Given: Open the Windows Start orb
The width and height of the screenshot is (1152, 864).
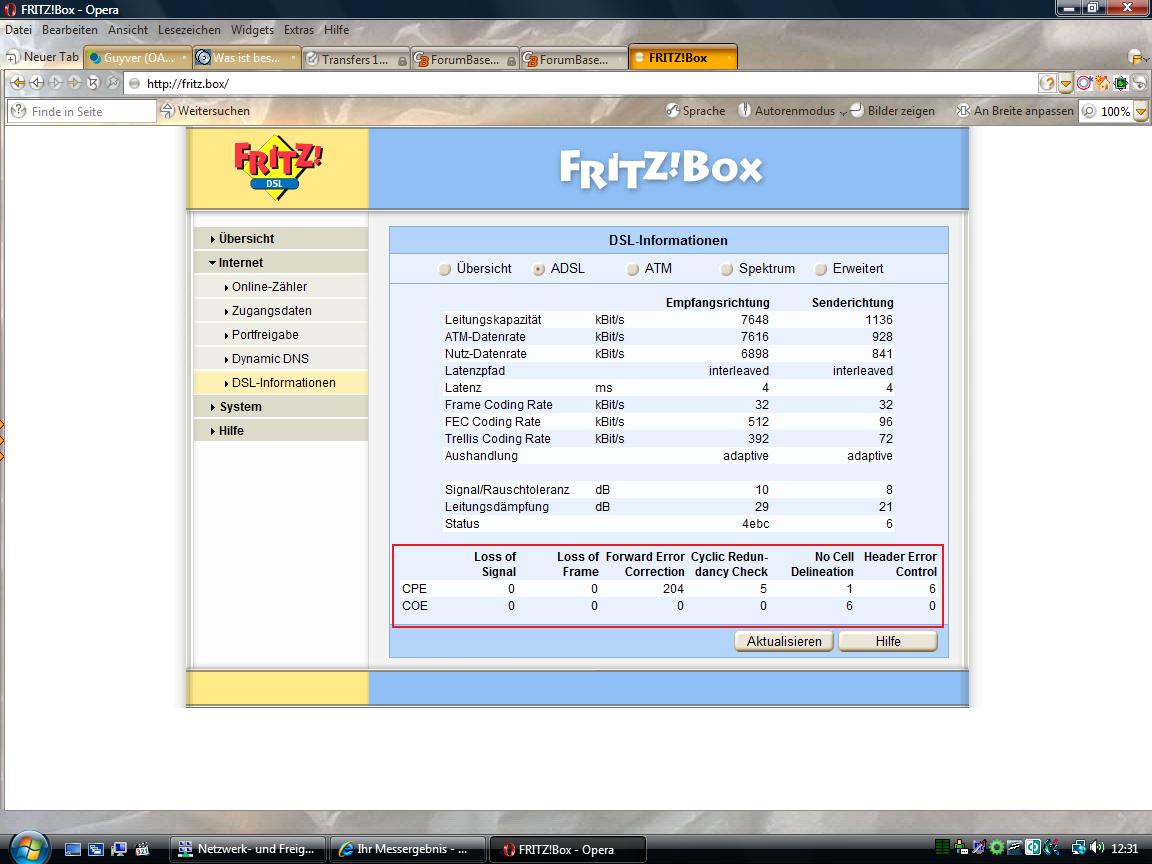Looking at the screenshot, I should [28, 847].
